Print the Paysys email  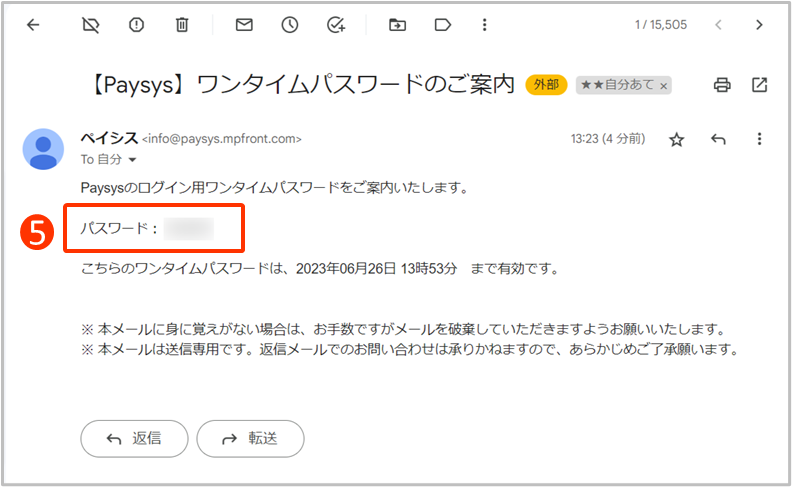pos(722,85)
